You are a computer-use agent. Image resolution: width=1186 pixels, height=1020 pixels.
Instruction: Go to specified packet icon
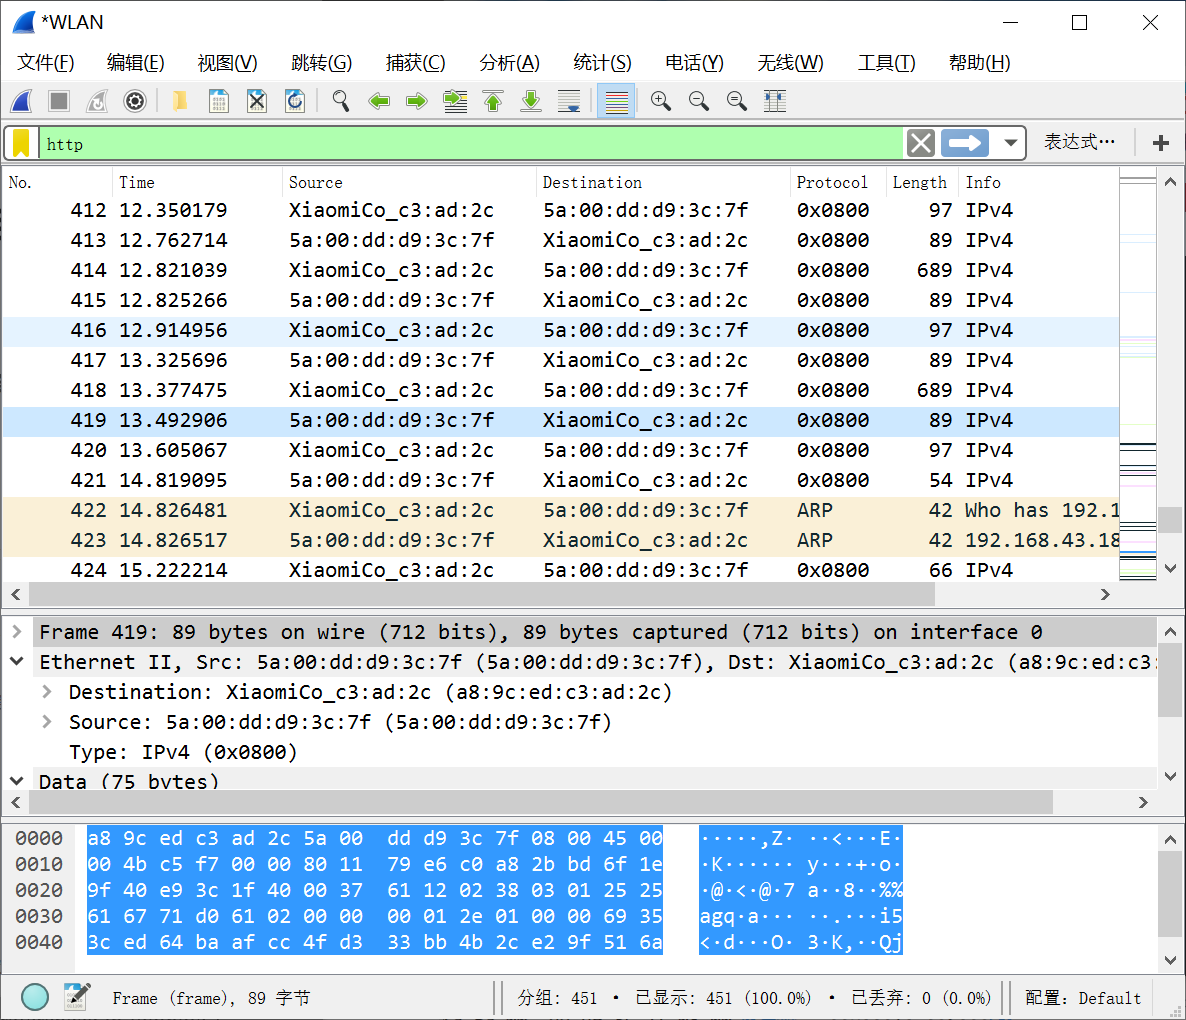[455, 101]
